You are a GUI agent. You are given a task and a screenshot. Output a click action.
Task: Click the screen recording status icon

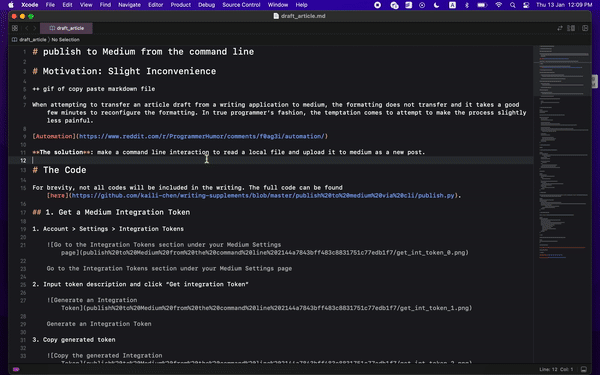tap(377, 5)
